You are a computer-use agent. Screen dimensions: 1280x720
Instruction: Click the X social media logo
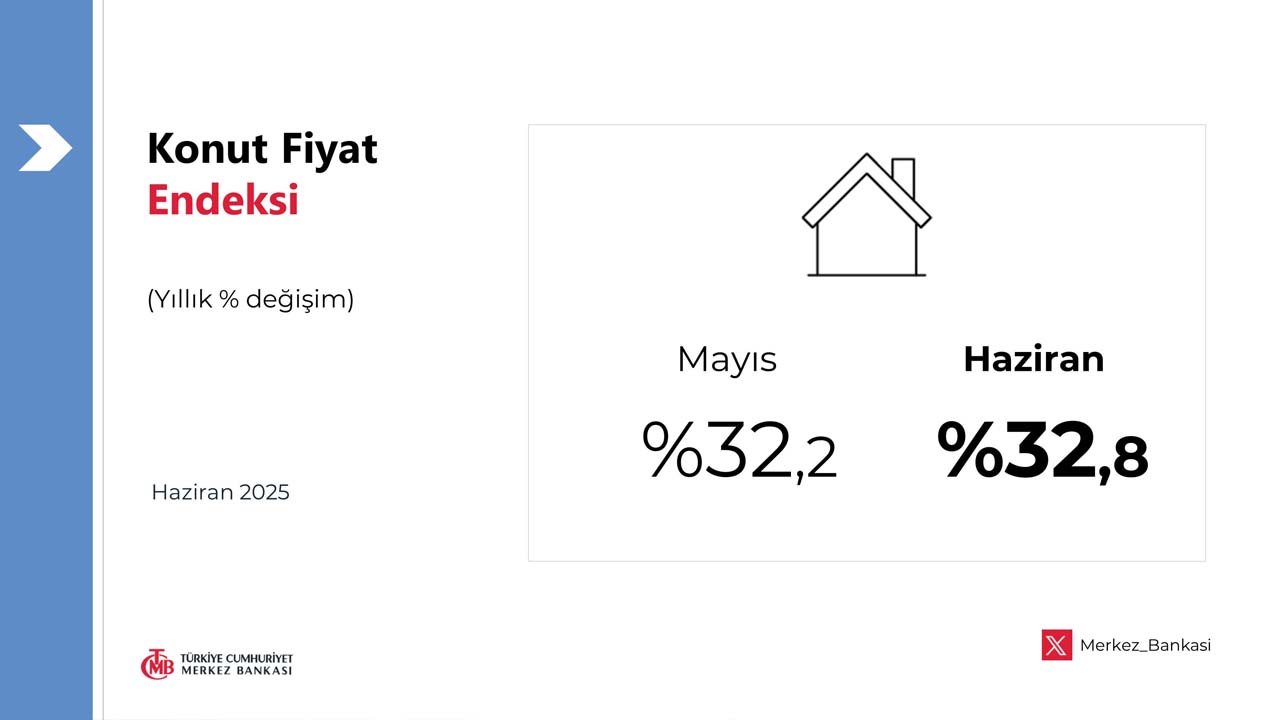[x=1056, y=645]
